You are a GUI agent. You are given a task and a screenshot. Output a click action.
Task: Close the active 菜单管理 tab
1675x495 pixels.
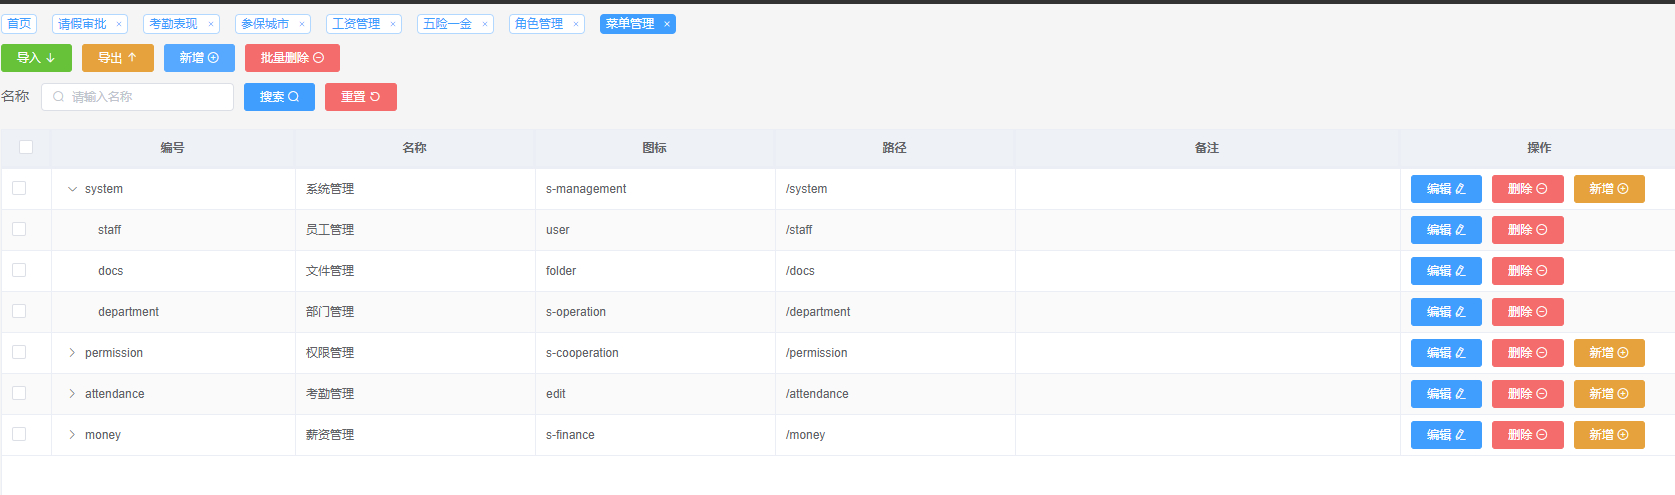[667, 24]
